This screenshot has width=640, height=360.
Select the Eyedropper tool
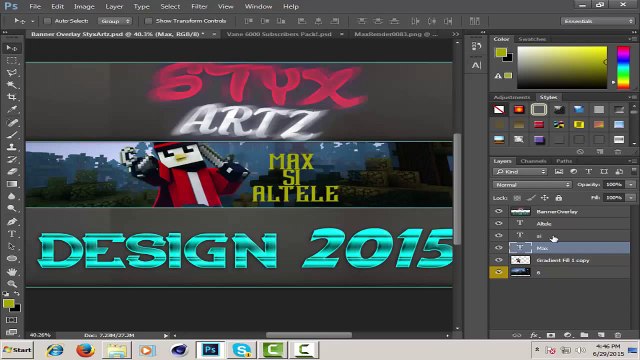[11, 109]
